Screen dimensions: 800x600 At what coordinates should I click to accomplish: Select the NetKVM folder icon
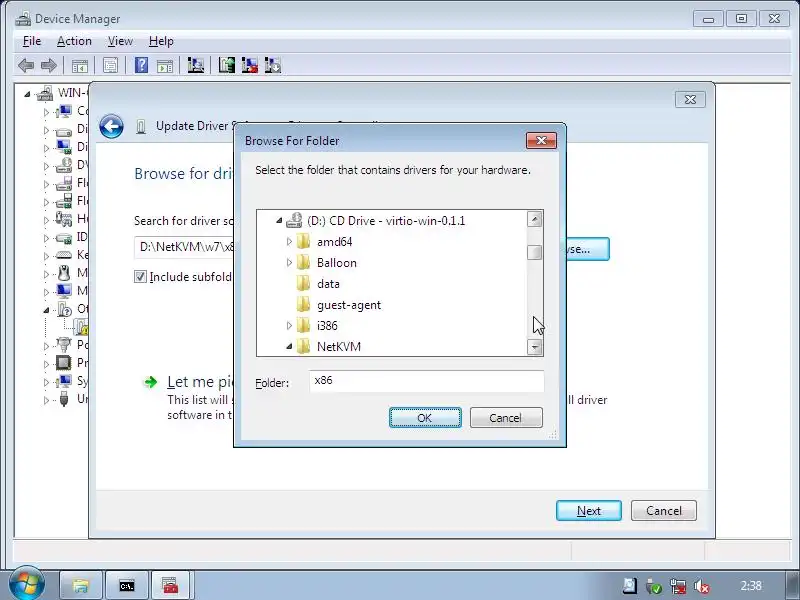303,346
